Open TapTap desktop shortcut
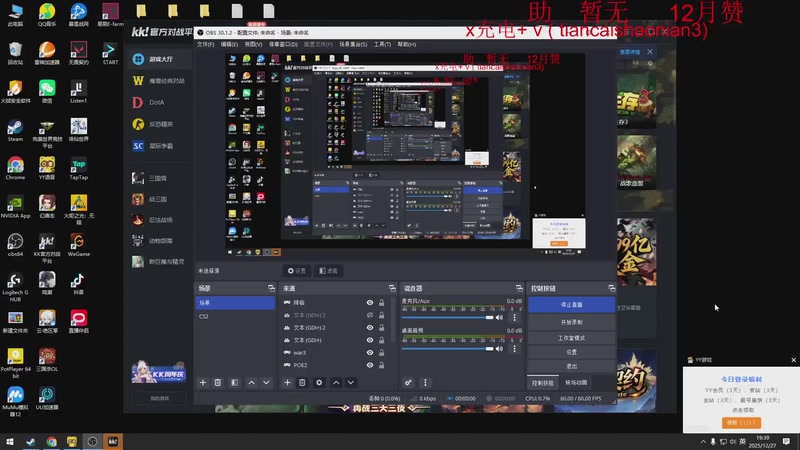This screenshot has height=450, width=800. 79,169
